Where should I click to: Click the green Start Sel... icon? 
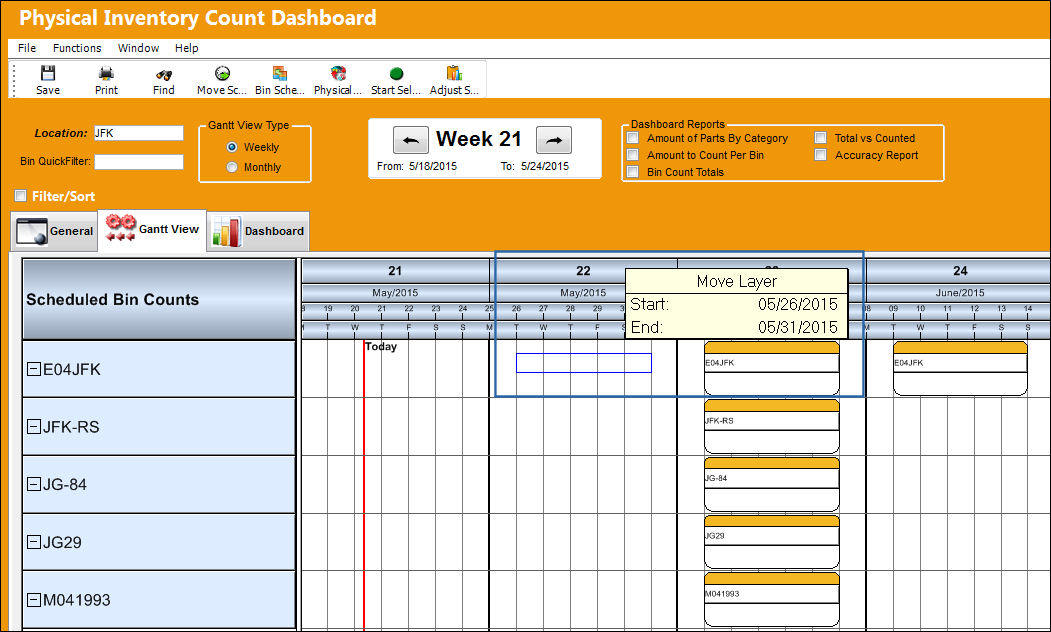(x=396, y=74)
